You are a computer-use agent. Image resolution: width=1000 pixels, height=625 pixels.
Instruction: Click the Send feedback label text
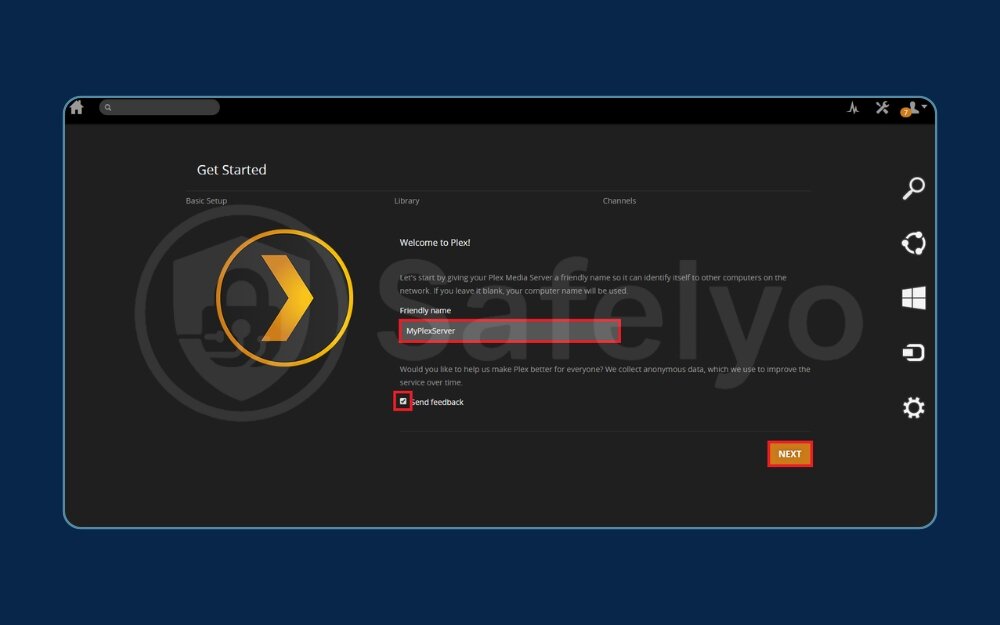click(x=440, y=401)
